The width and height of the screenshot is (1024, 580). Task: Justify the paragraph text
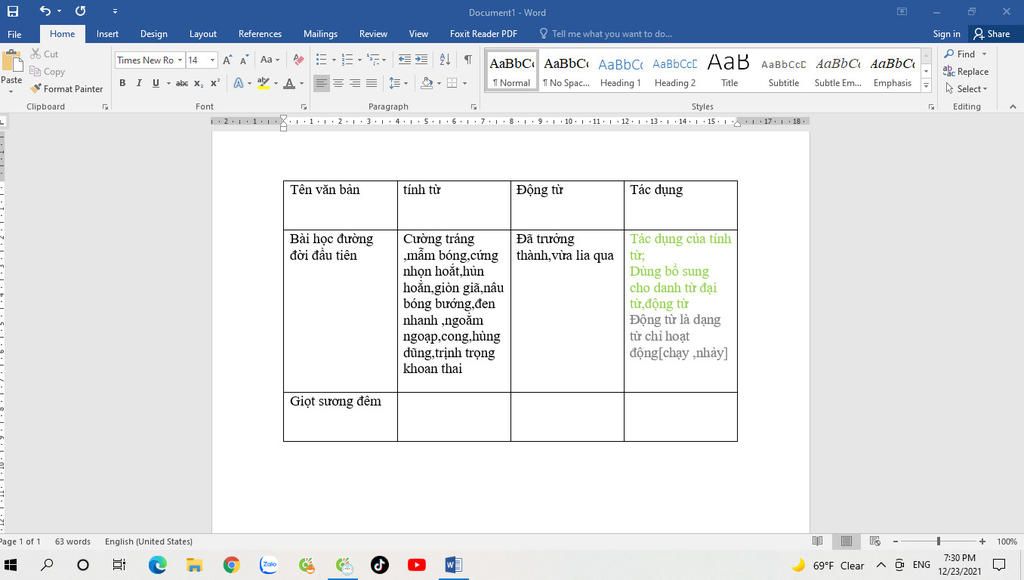pos(372,83)
